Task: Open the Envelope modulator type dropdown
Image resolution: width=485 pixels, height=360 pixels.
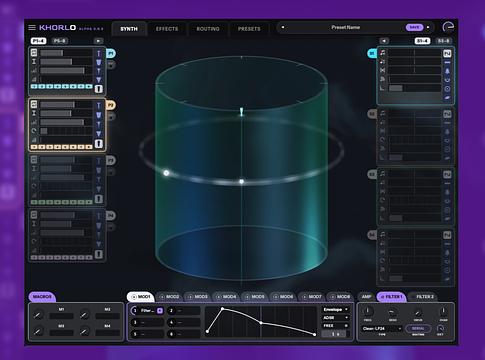Action: (335, 310)
